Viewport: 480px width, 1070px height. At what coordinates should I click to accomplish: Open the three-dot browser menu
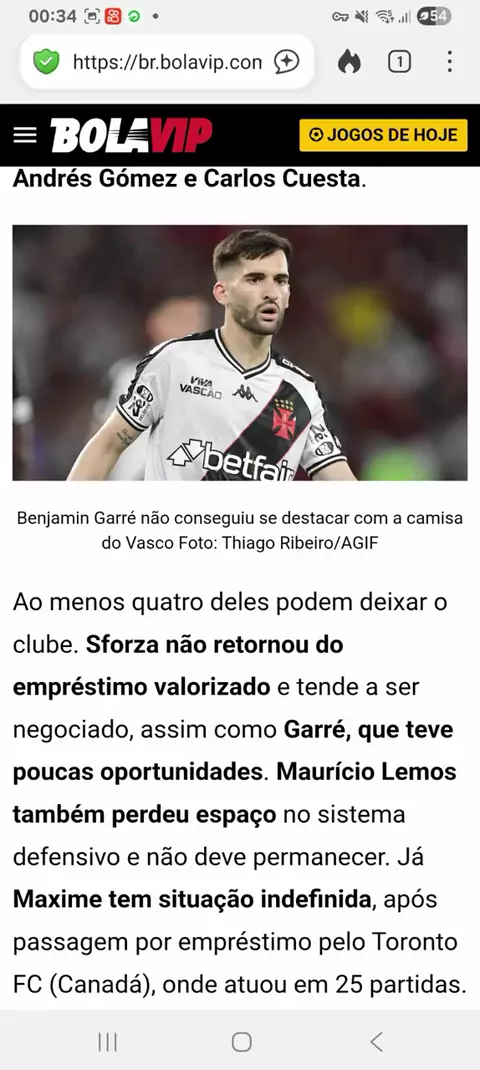(x=449, y=61)
